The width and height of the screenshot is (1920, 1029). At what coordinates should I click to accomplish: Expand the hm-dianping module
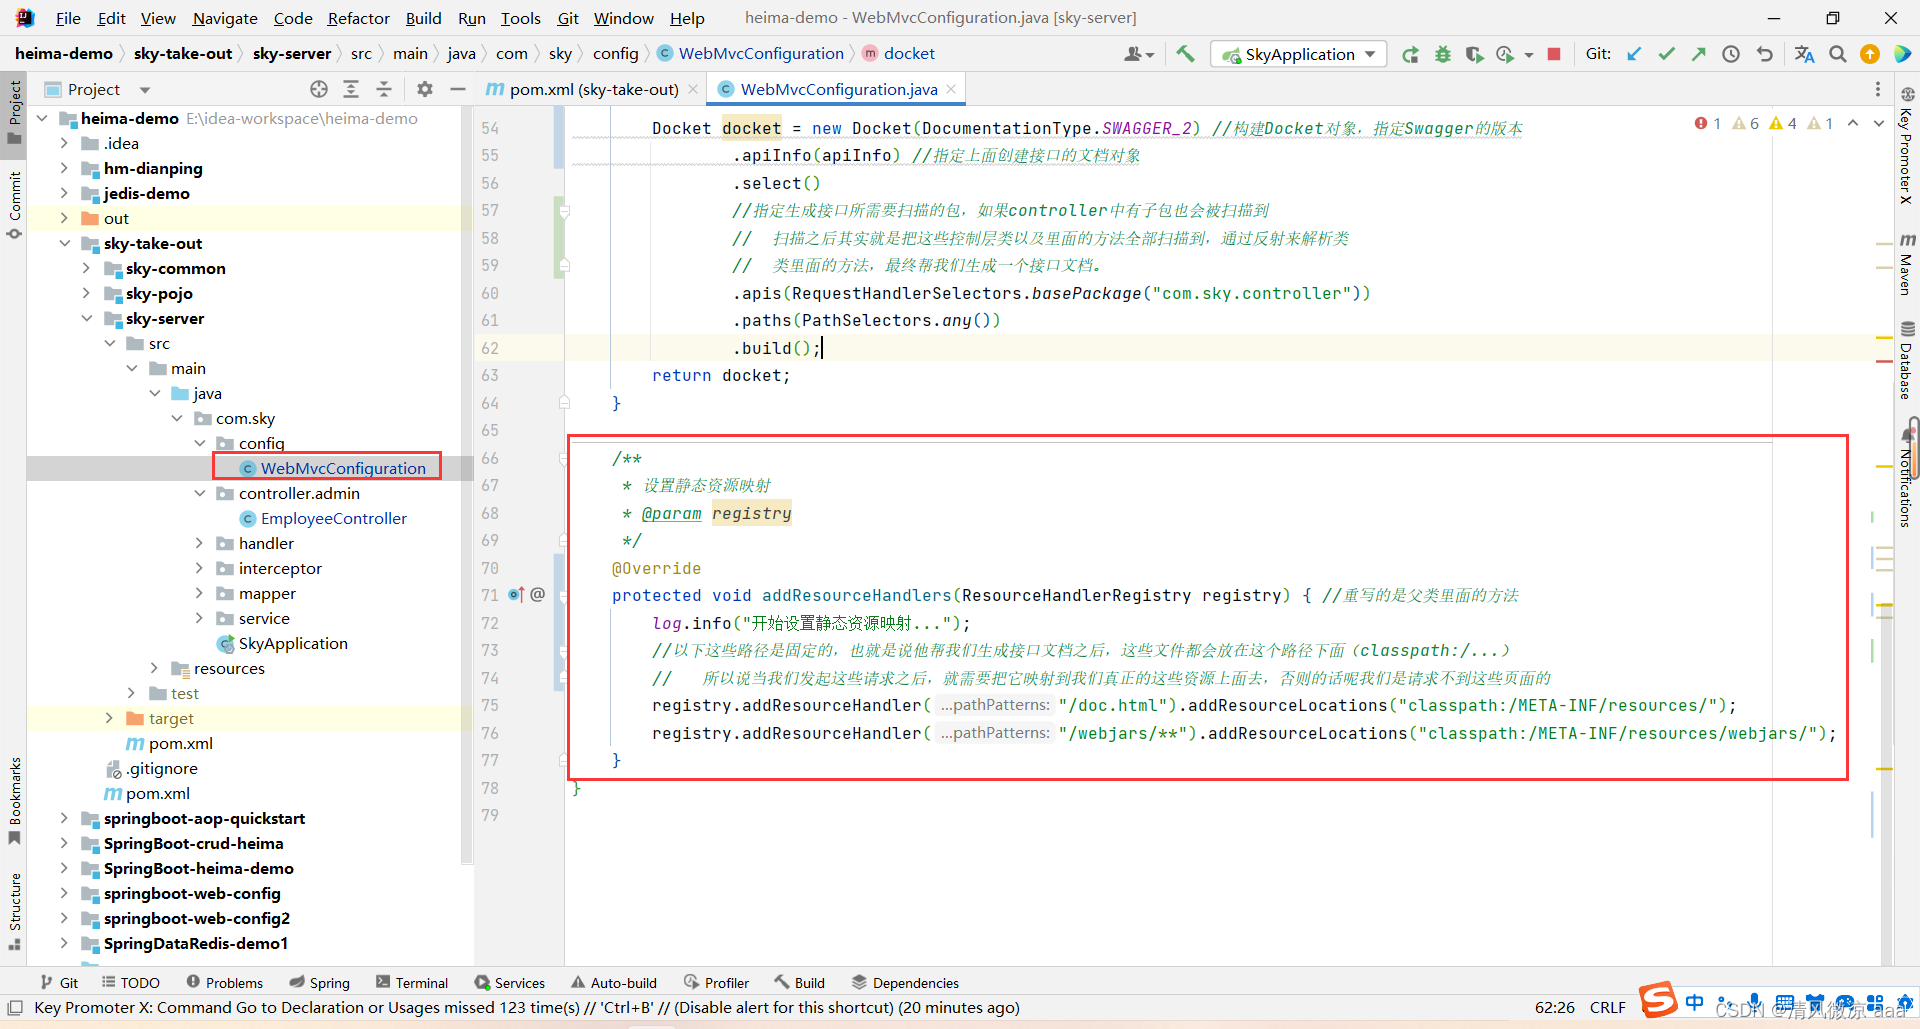tap(64, 168)
